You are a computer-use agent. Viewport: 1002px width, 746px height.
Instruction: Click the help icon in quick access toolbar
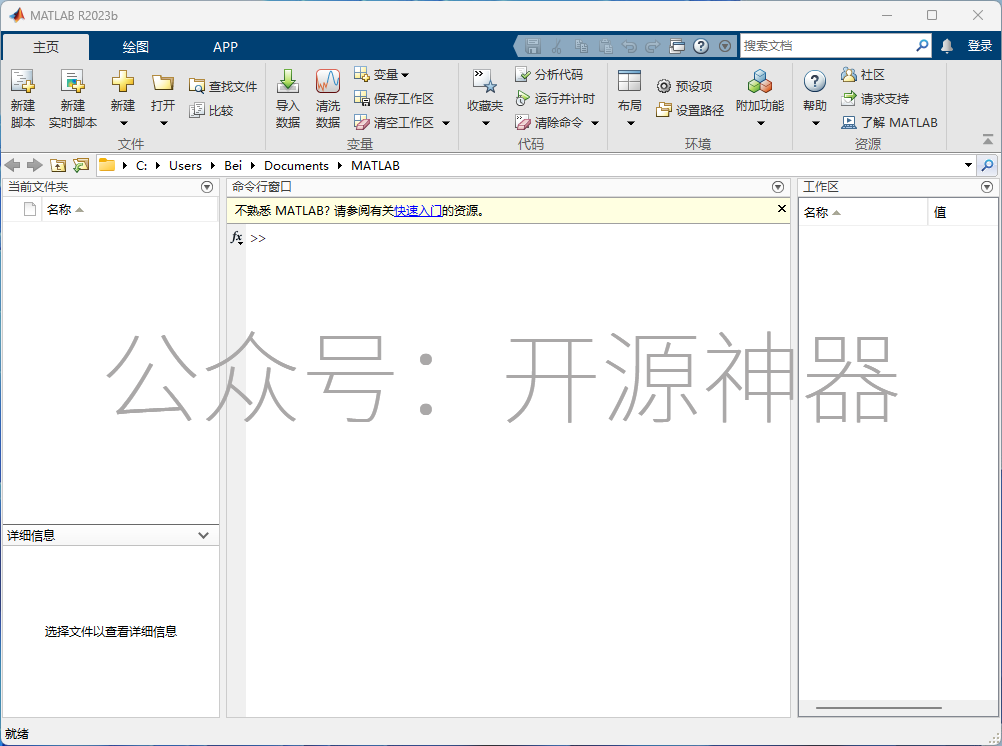click(x=701, y=46)
